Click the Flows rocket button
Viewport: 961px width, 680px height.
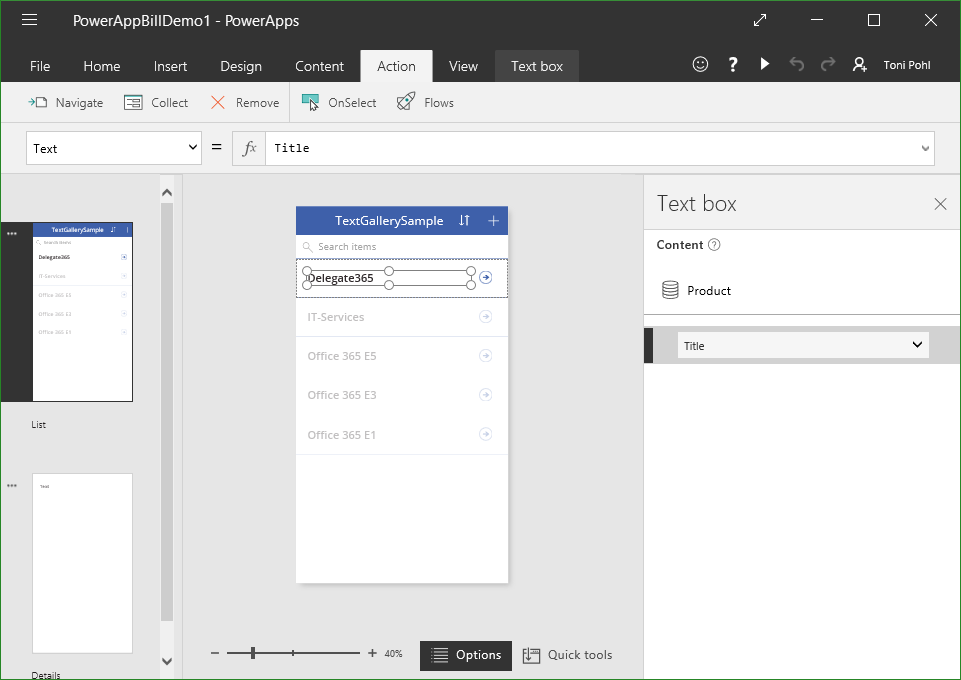click(x=425, y=102)
